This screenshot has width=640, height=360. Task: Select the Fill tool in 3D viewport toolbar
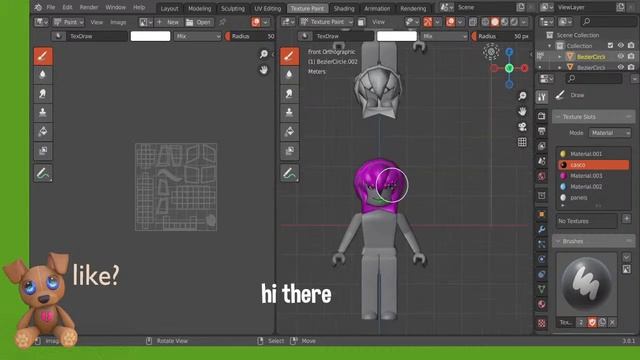tap(289, 131)
